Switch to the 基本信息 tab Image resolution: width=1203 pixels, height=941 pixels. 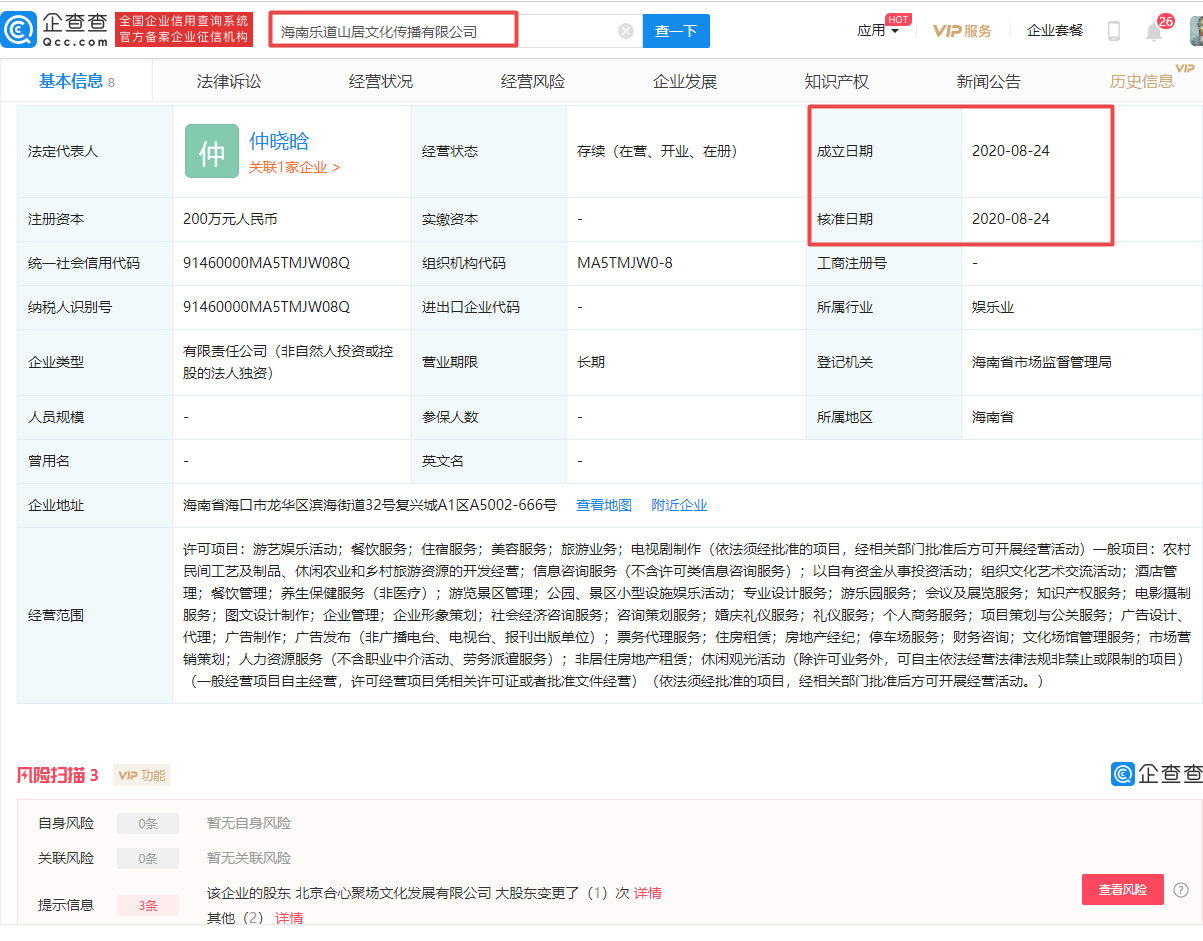[x=76, y=81]
